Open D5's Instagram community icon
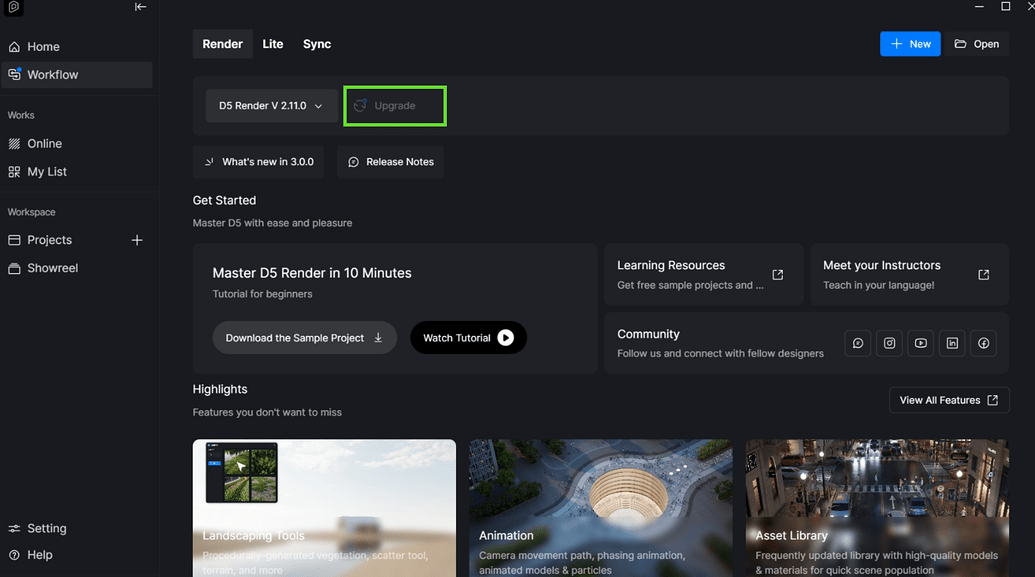1035x577 pixels. point(889,343)
